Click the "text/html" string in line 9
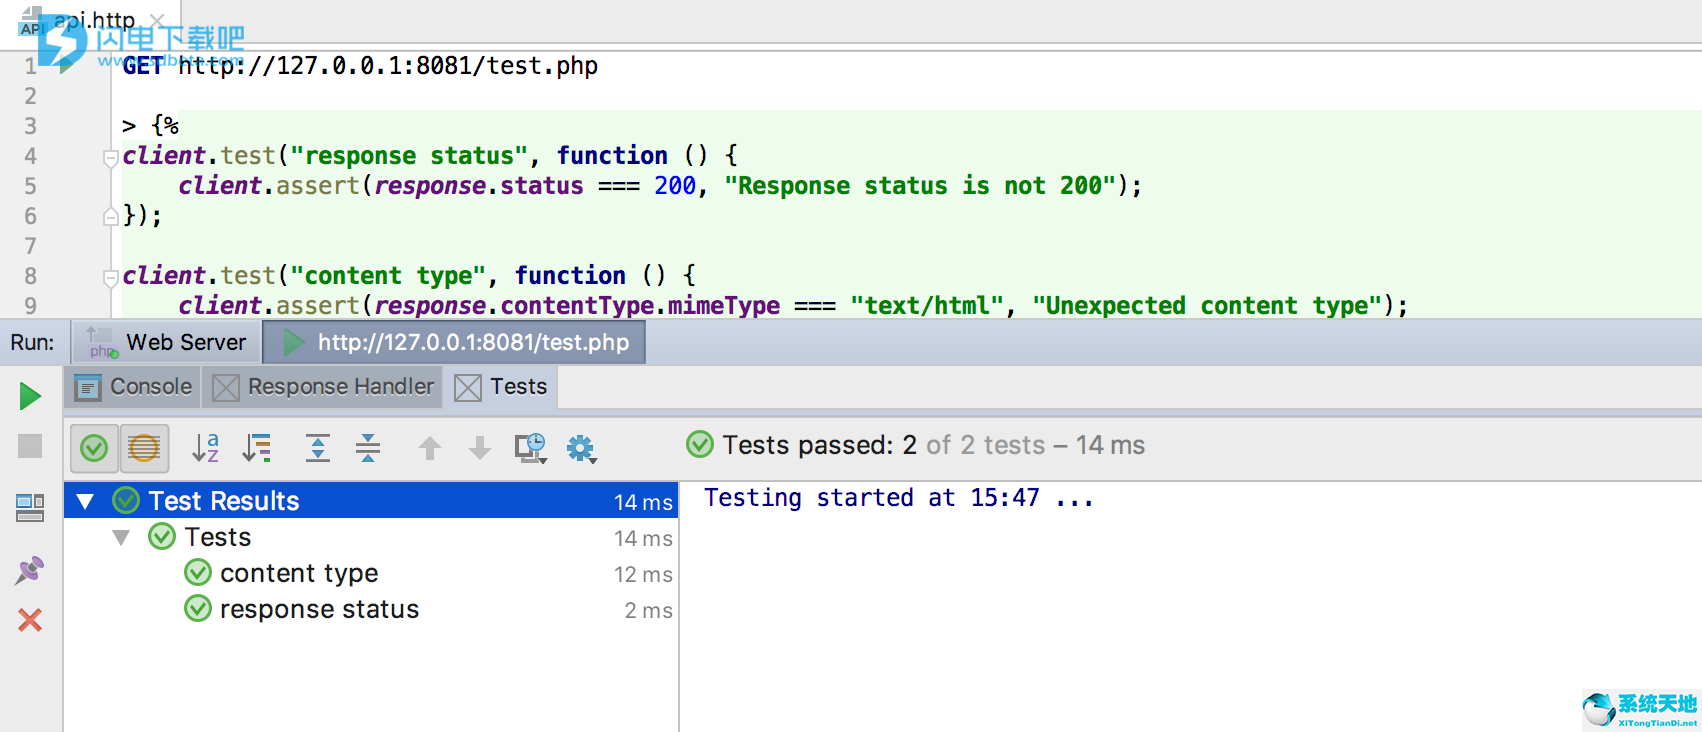Image resolution: width=1702 pixels, height=732 pixels. (927, 306)
